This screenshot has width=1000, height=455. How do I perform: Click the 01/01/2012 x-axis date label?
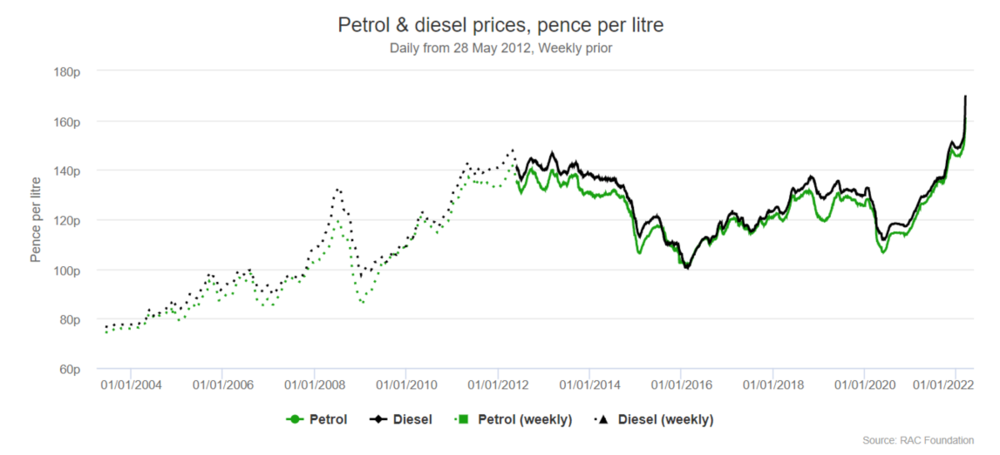pyautogui.click(x=498, y=385)
